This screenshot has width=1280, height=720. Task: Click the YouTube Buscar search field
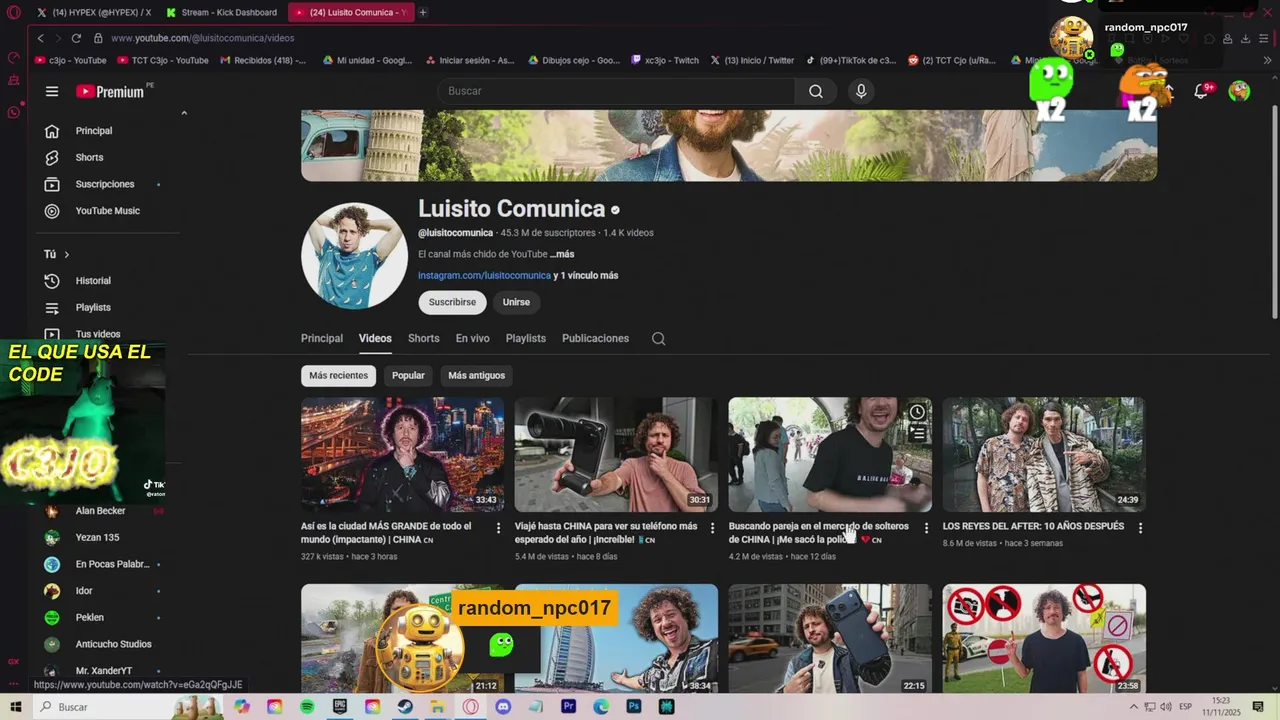pos(616,91)
